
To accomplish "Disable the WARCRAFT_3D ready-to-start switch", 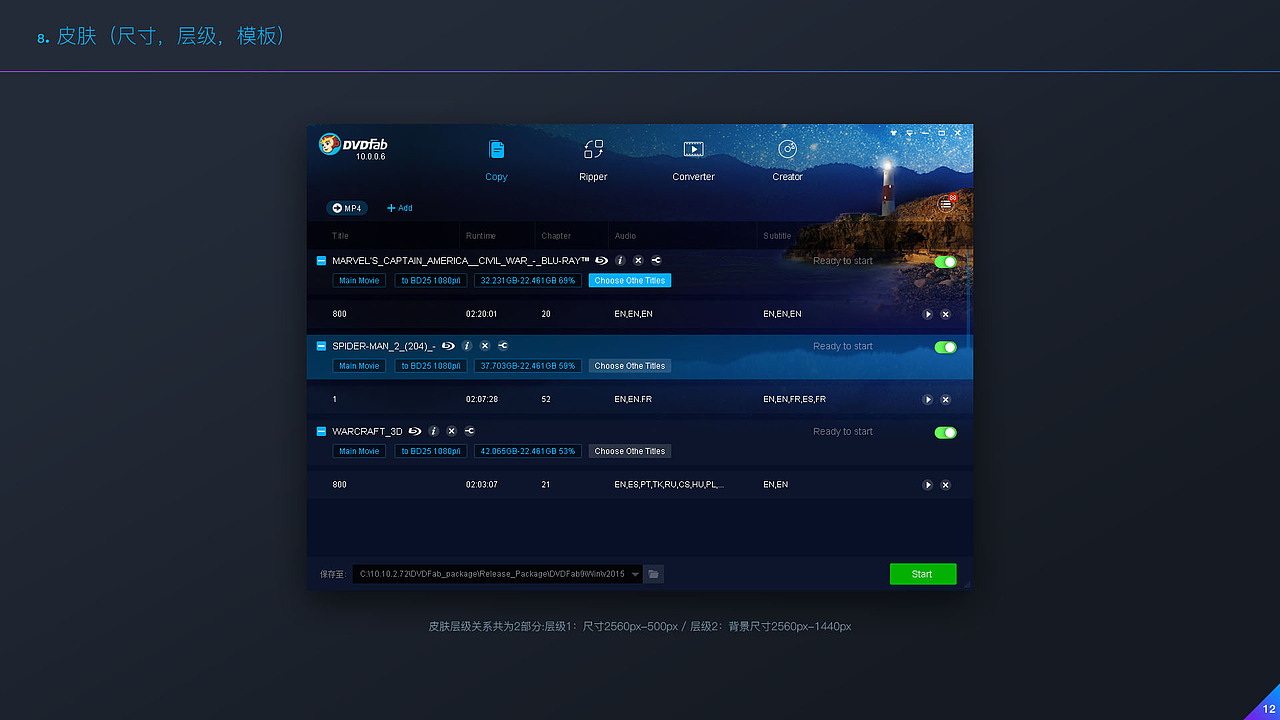I will click(944, 432).
